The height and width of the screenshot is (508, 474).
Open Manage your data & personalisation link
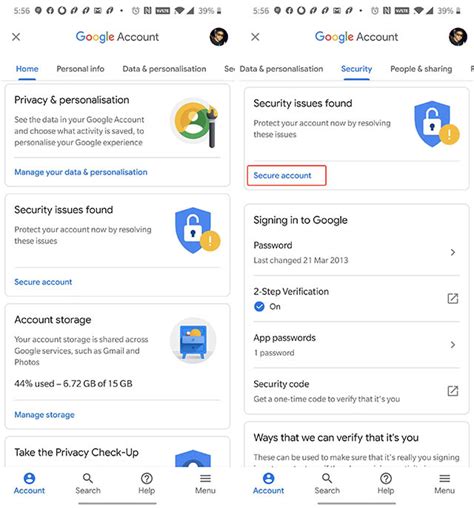point(81,172)
